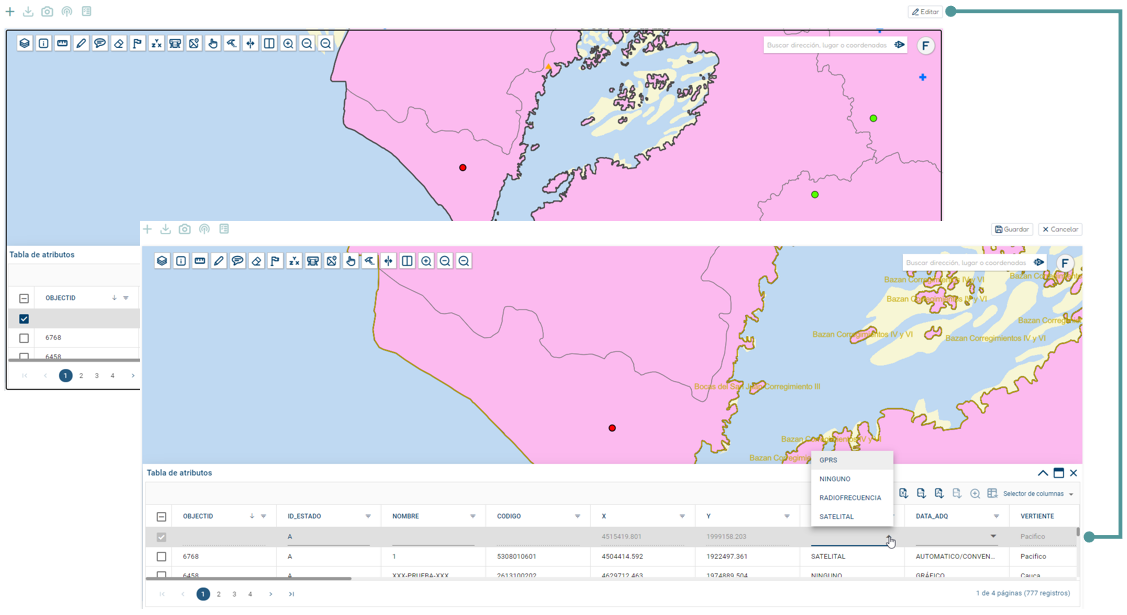The image size is (1127, 615).
Task: Jump to last page in front table
Action: point(291,594)
